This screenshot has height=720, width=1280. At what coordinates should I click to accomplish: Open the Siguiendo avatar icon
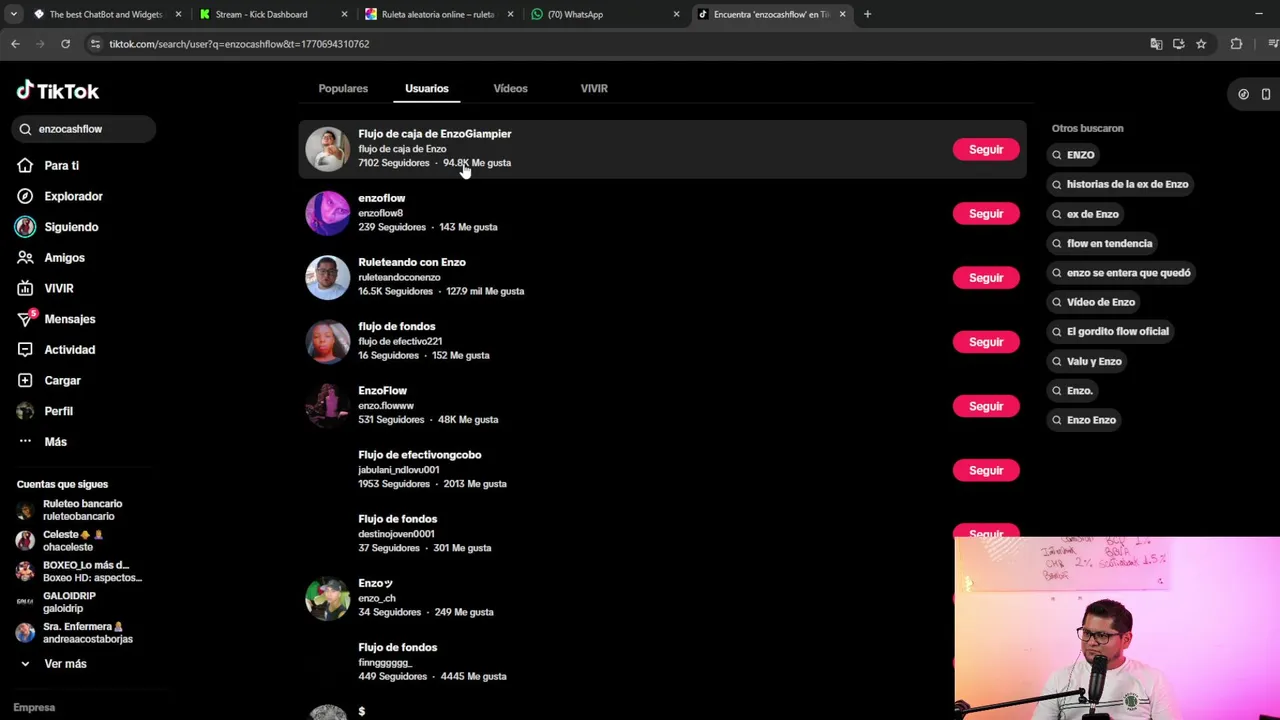click(x=25, y=227)
